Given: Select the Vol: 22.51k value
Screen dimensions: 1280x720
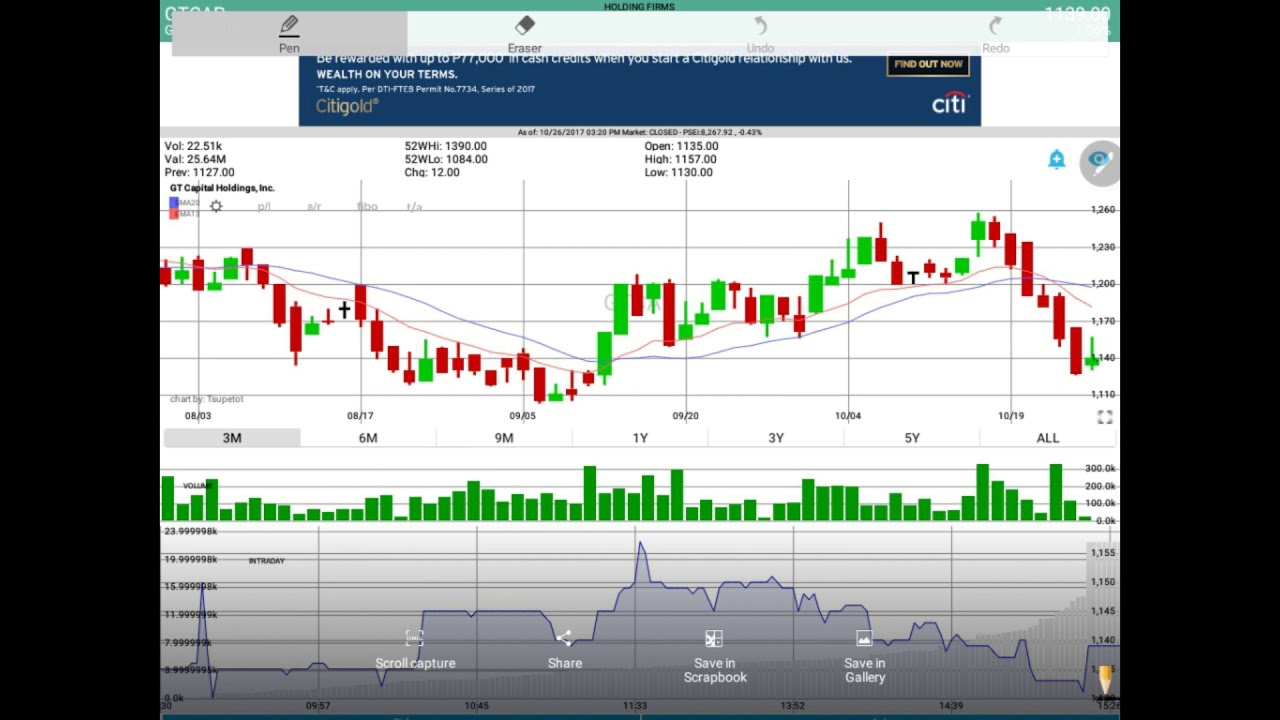Looking at the screenshot, I should click(193, 146).
